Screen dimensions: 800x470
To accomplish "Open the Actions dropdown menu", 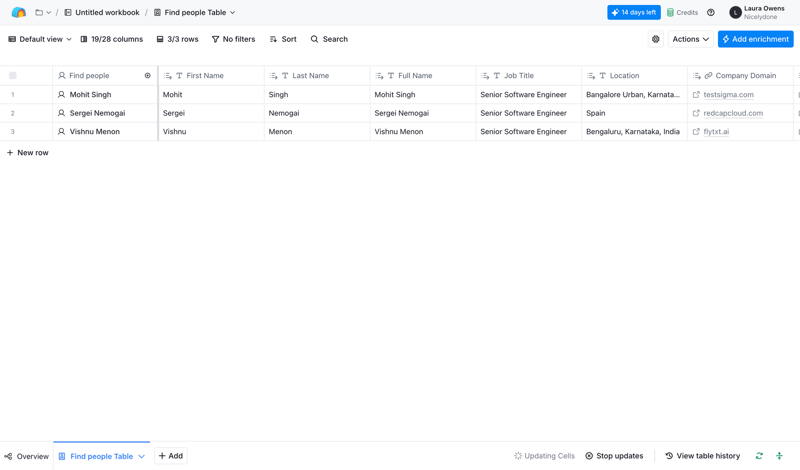I will click(x=690, y=39).
